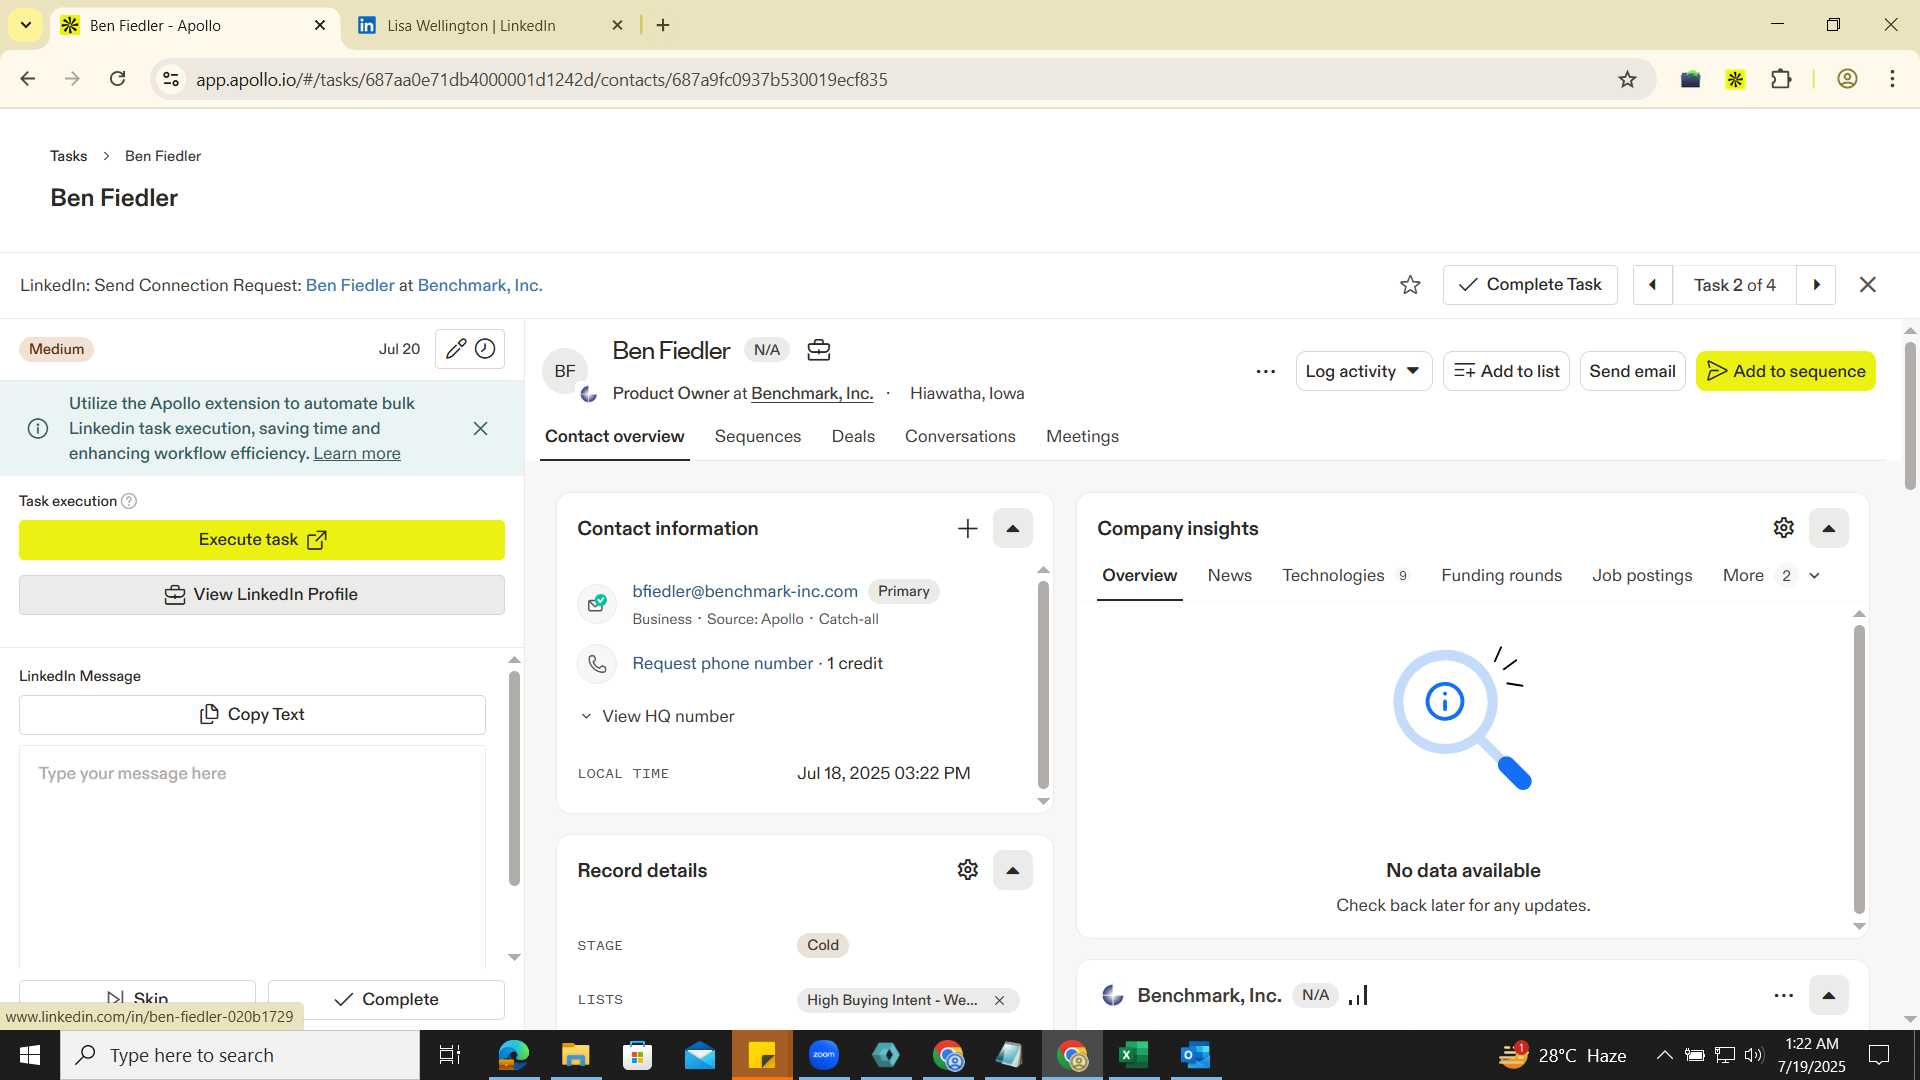Viewport: 1920px width, 1080px height.
Task: Copy the LinkedIn message text
Action: point(252,715)
